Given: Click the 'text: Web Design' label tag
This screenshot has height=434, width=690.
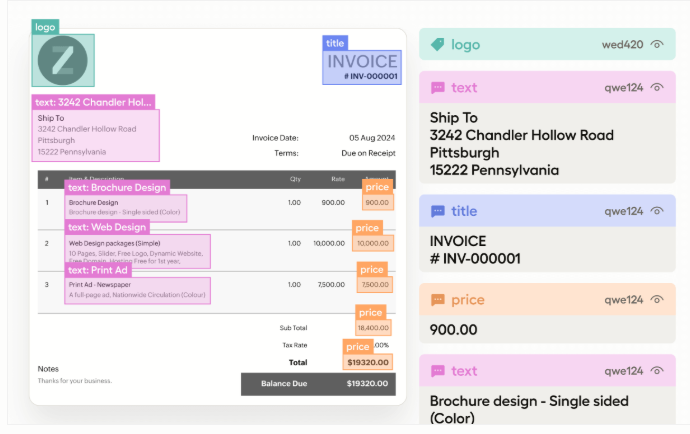Looking at the screenshot, I should [x=107, y=227].
